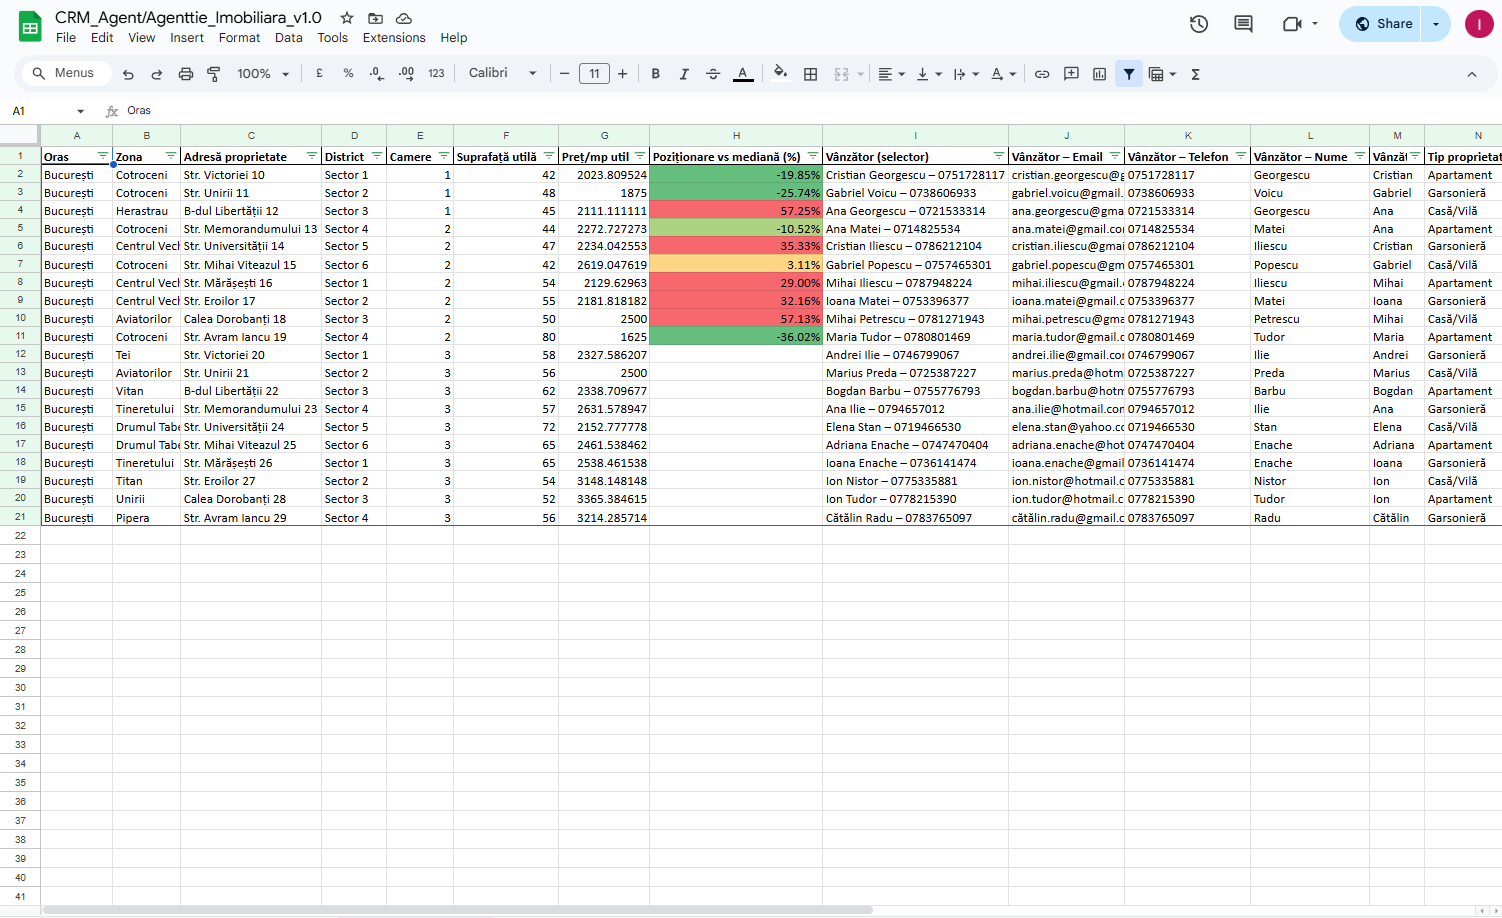
Task: Toggle italic formatting
Action: [x=684, y=74]
